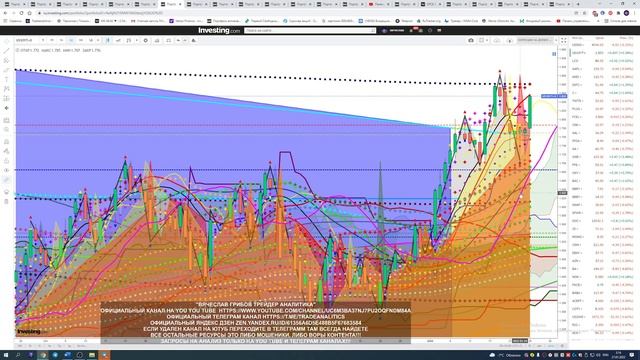This screenshot has width=640, height=360.
Task: Open the candlestick bar style icon
Action: 108,40
